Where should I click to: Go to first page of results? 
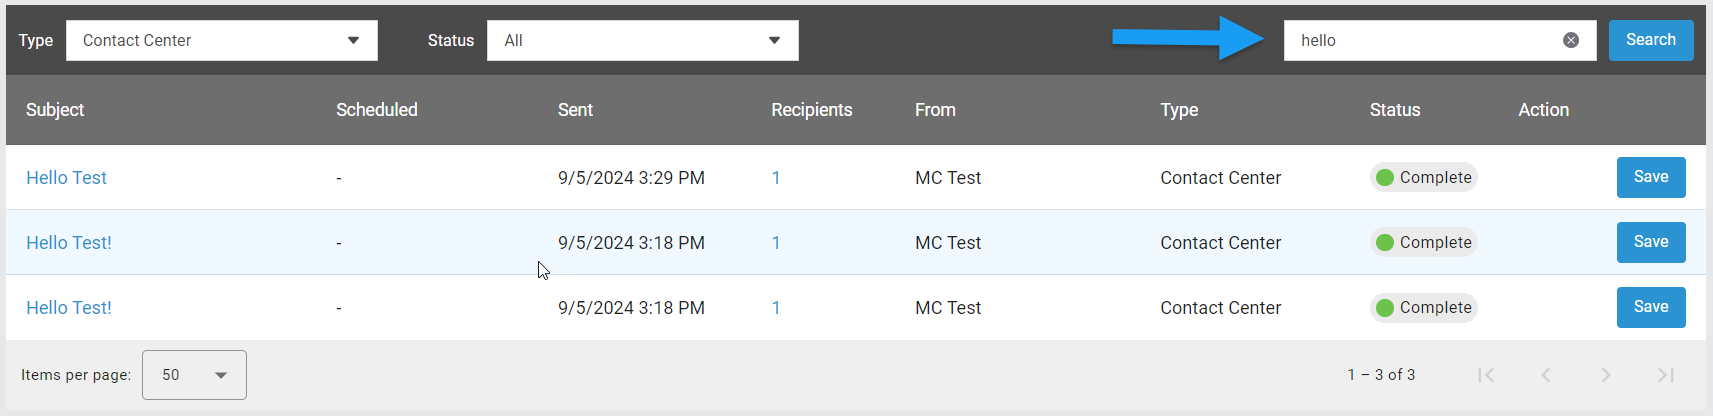pyautogui.click(x=1486, y=375)
